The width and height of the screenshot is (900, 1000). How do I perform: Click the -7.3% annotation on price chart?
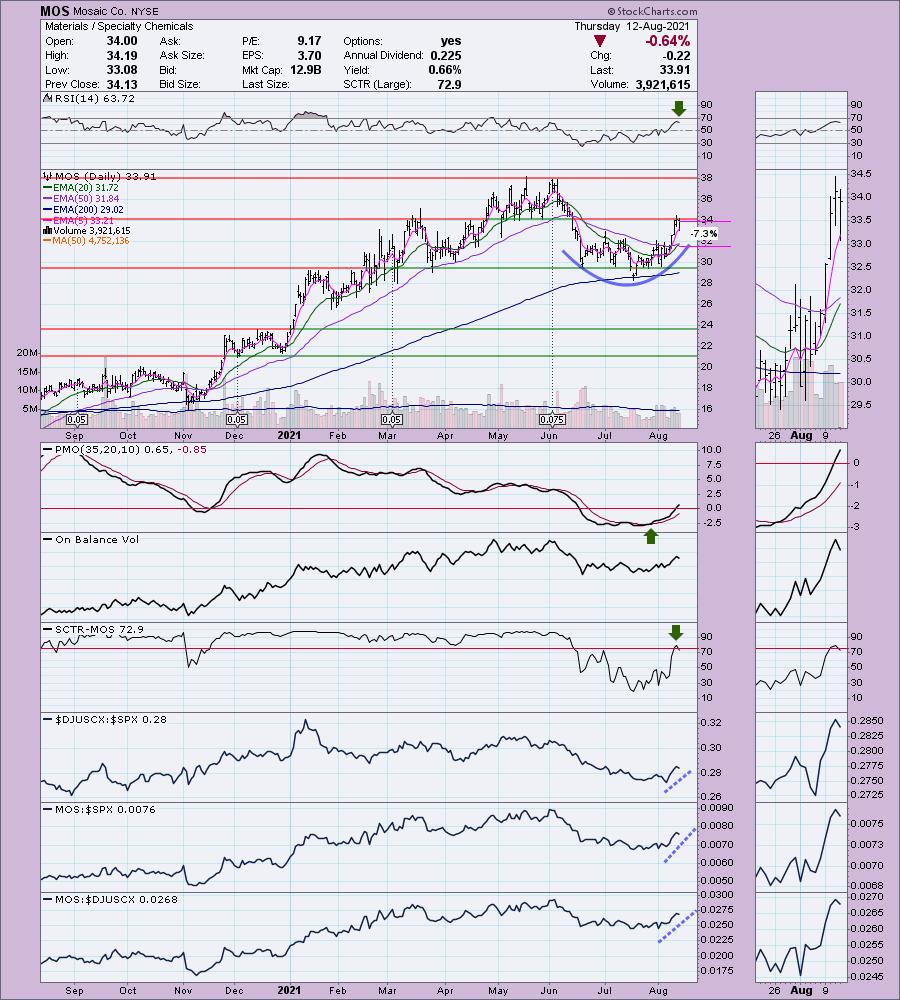pos(704,233)
